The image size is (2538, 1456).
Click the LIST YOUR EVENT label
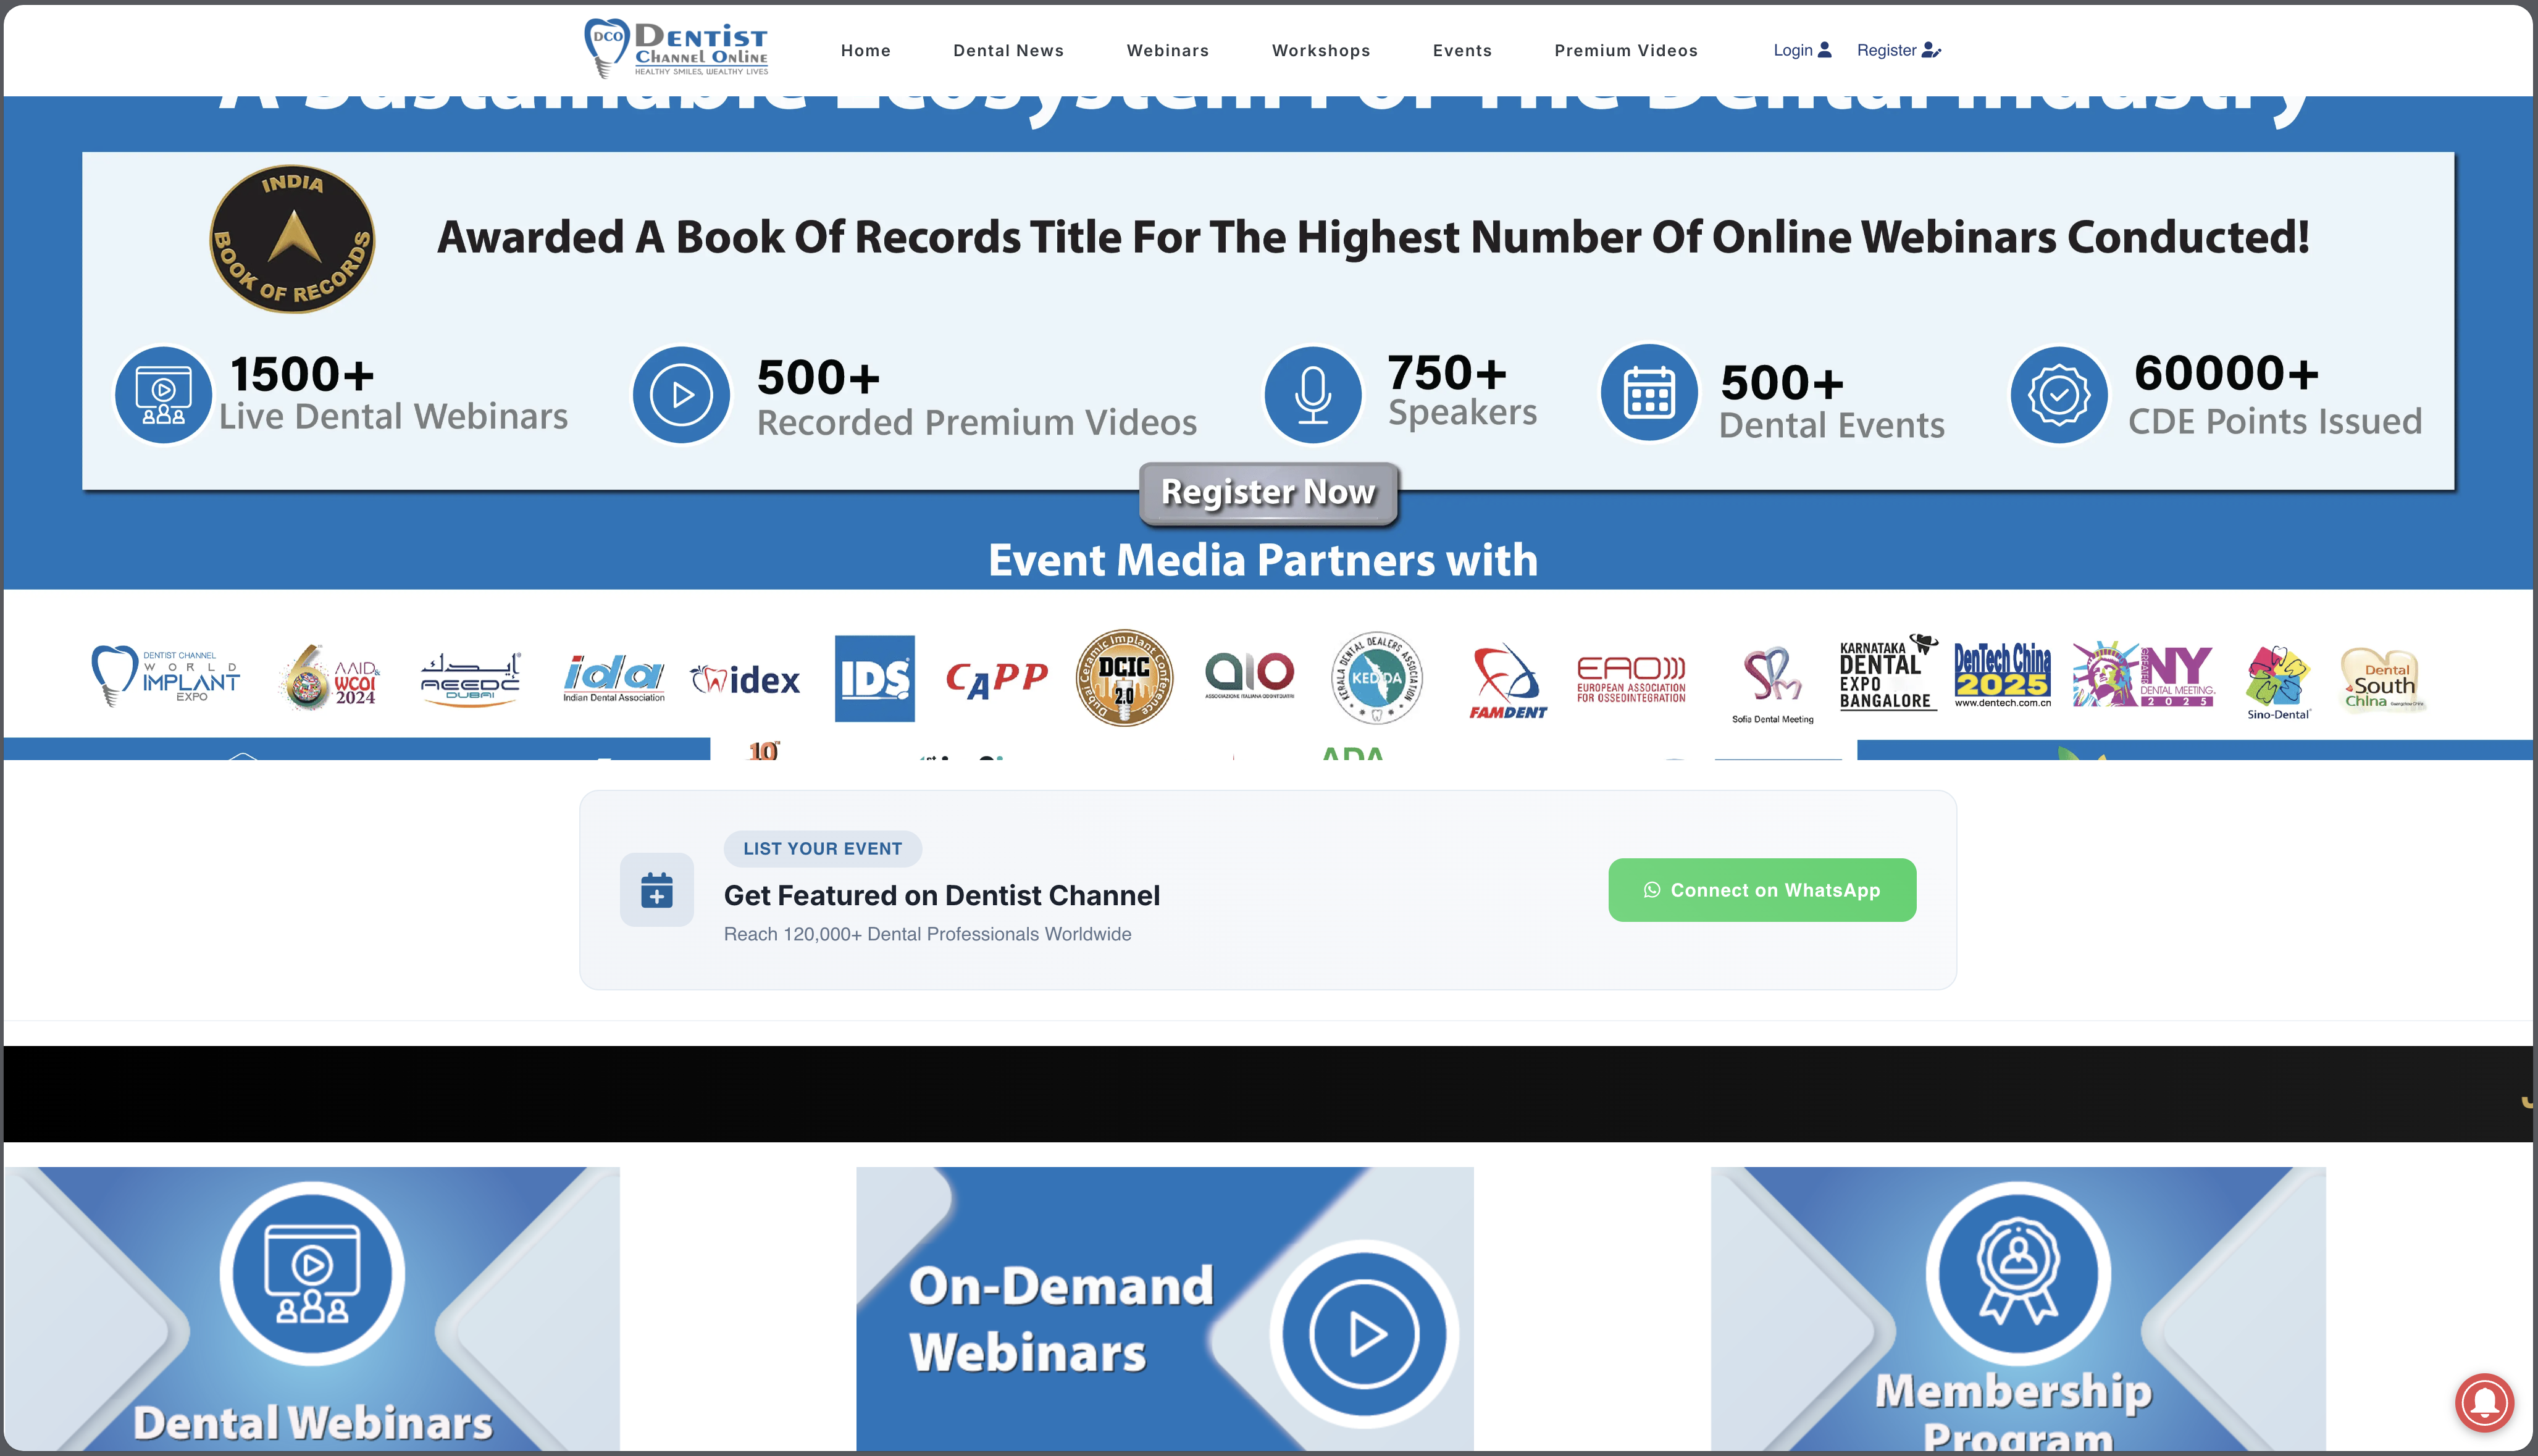tap(822, 848)
